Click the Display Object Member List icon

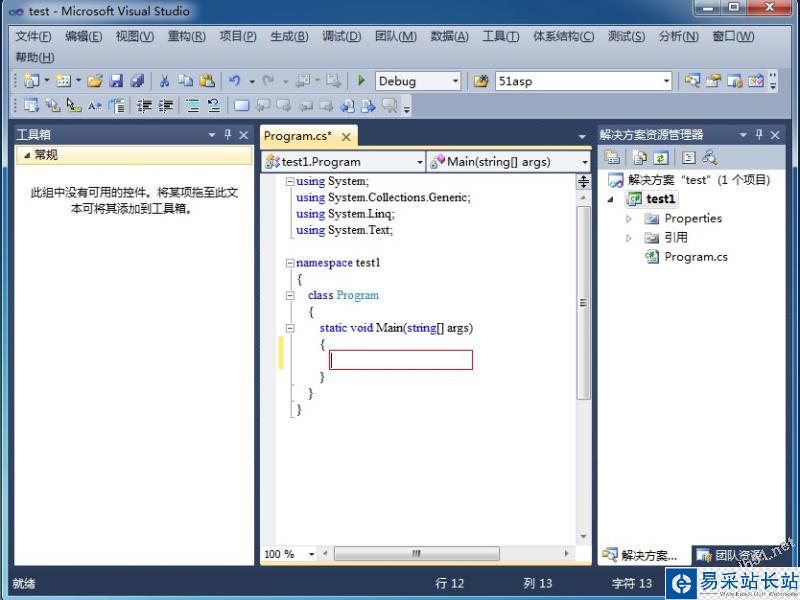[x=32, y=106]
